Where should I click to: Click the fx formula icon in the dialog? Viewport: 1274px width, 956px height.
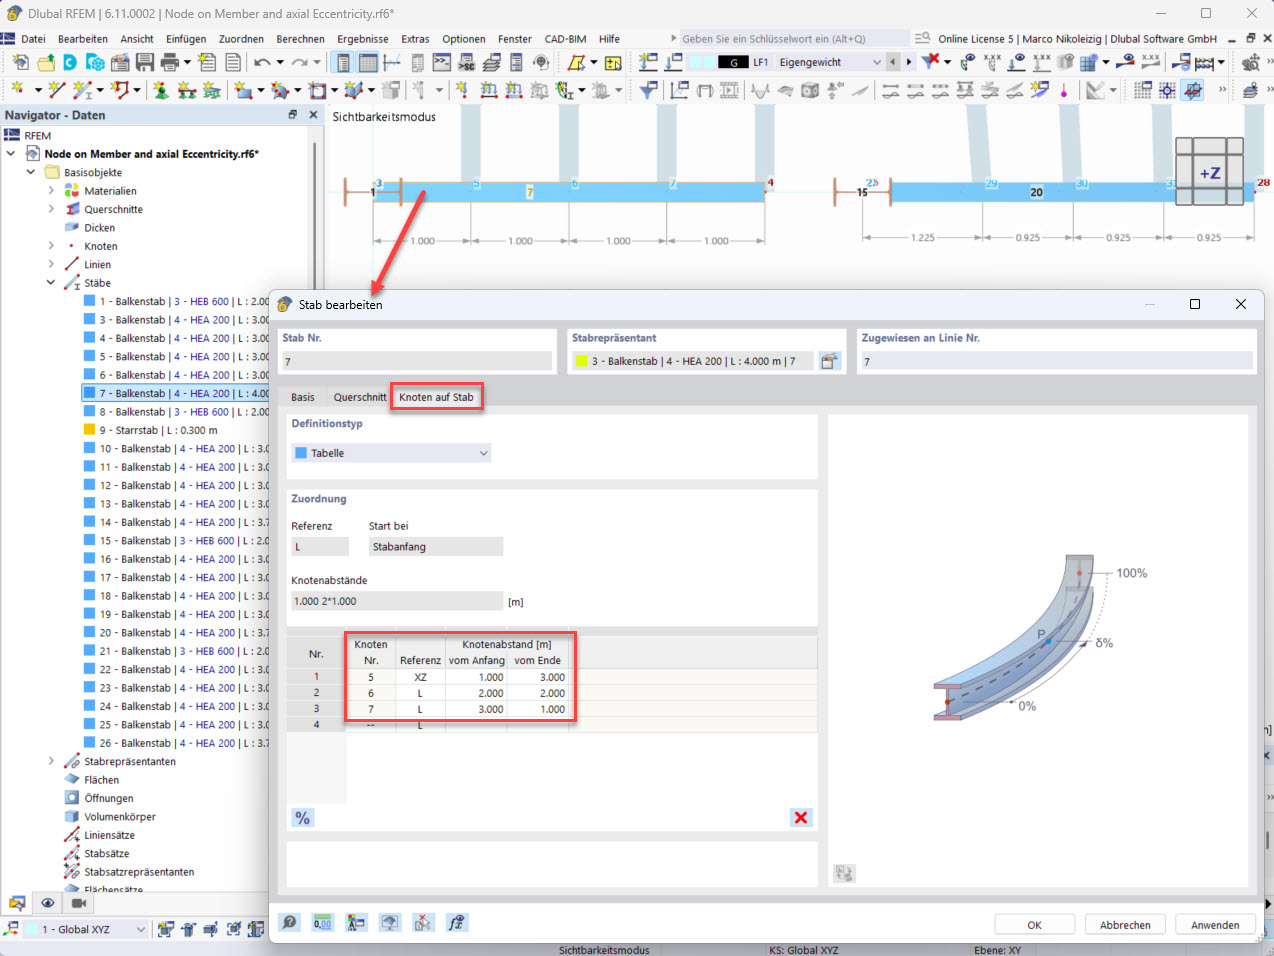456,922
